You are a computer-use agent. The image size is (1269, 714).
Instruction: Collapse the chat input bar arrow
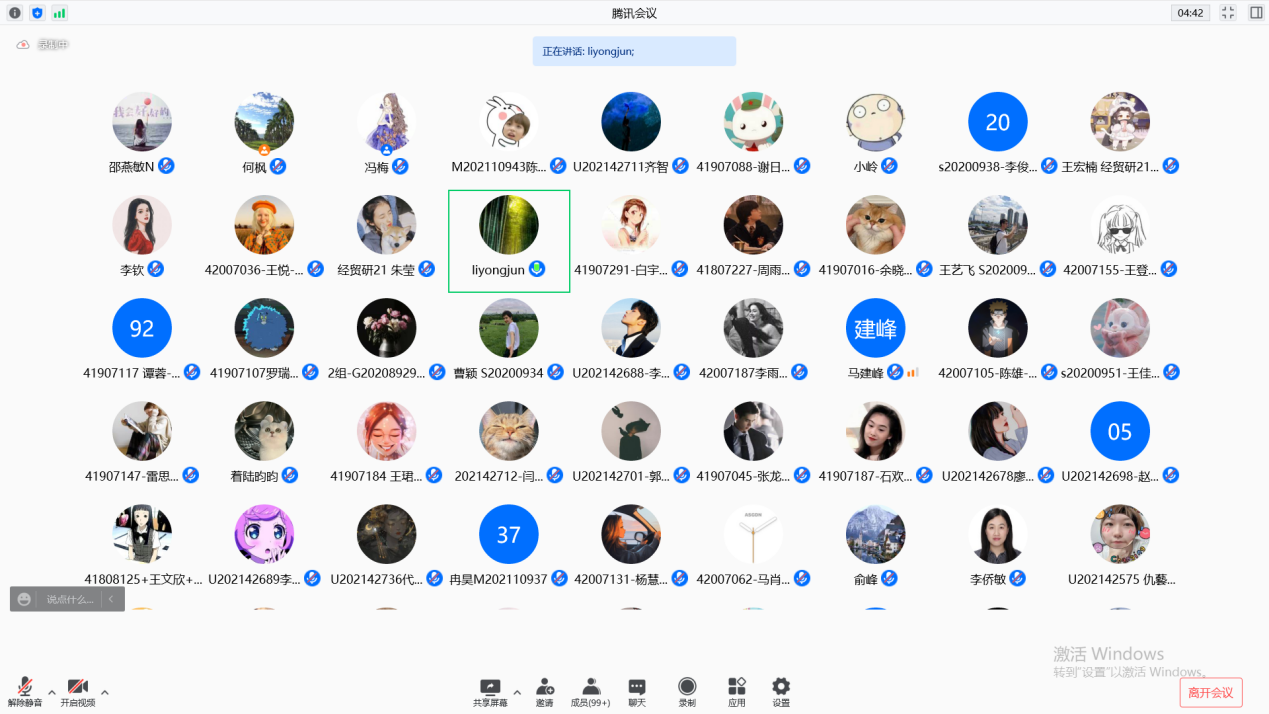pyautogui.click(x=111, y=599)
